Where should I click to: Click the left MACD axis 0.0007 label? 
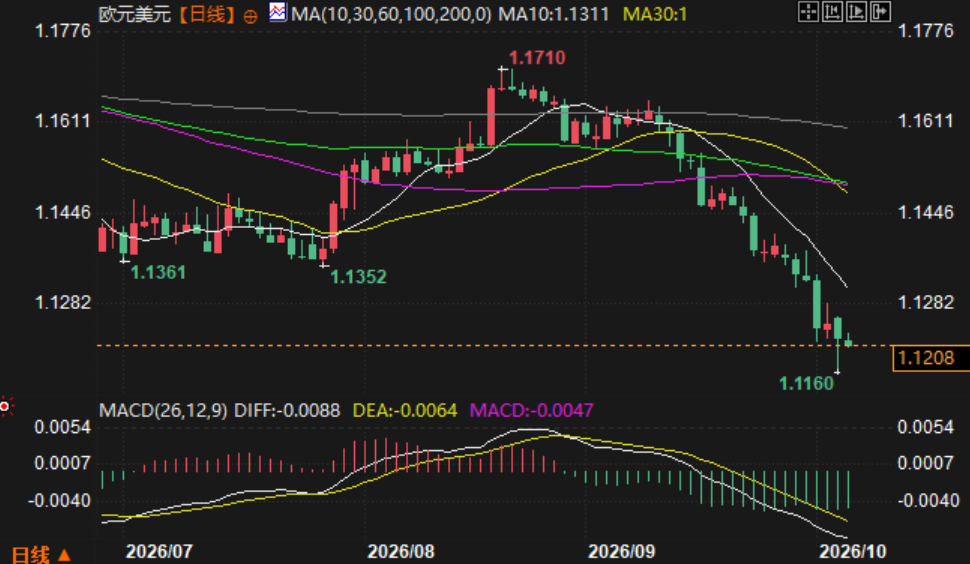62,463
